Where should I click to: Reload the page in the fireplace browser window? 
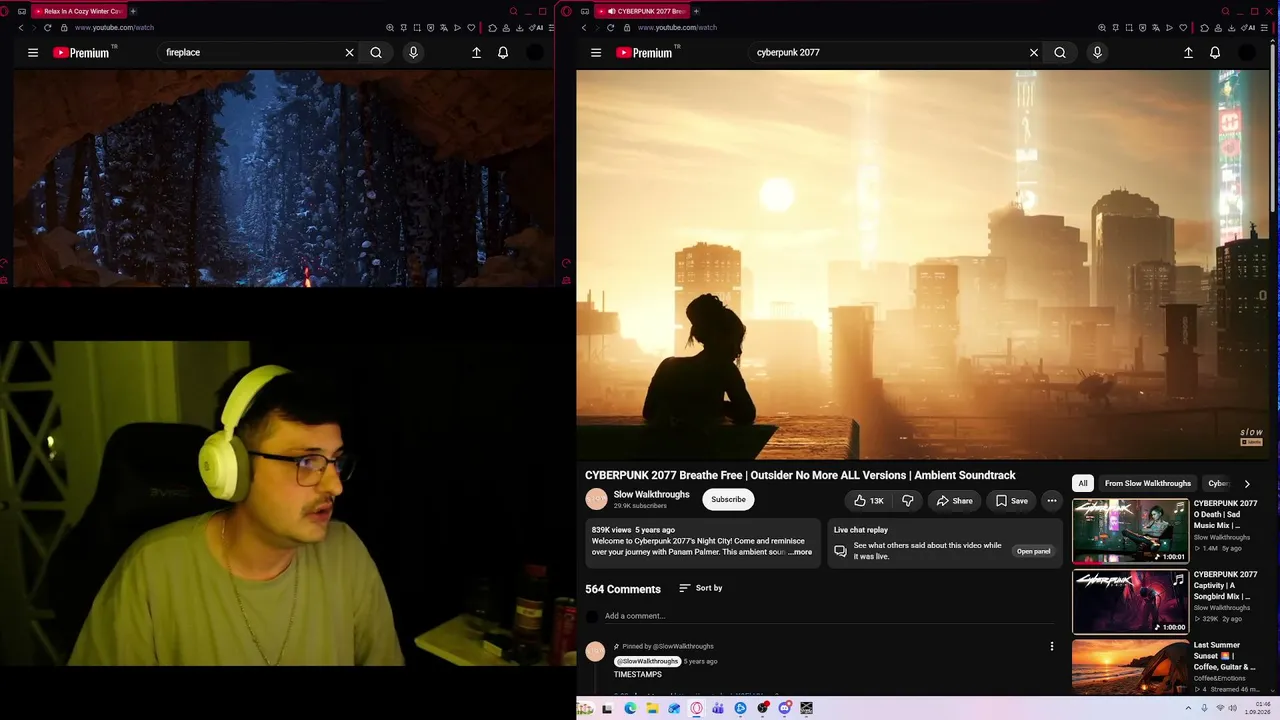47,28
